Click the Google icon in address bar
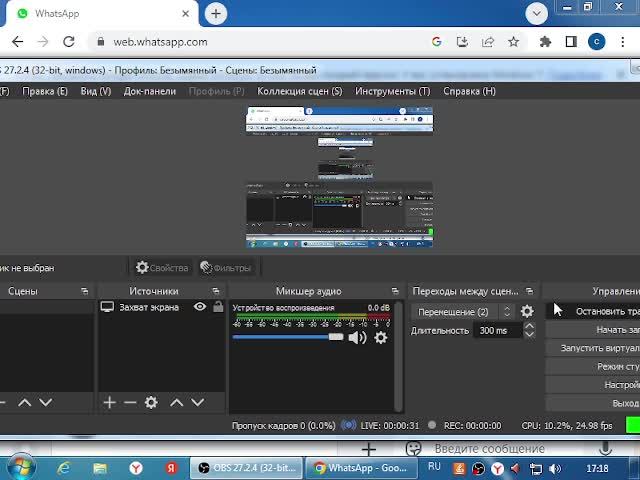Viewport: 640px width, 480px height. point(436,42)
